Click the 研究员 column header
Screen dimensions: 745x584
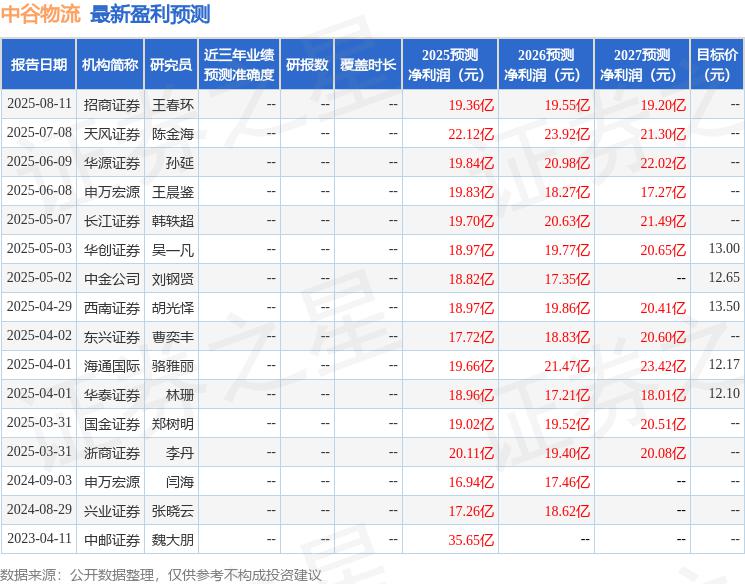[171, 64]
